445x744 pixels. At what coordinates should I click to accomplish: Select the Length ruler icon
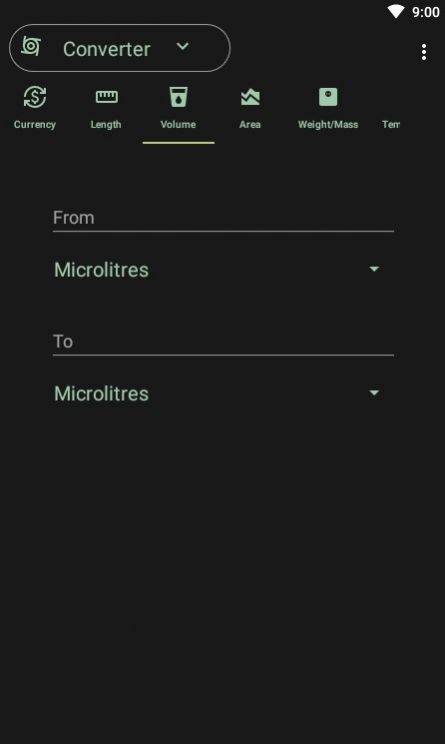[x=106, y=97]
